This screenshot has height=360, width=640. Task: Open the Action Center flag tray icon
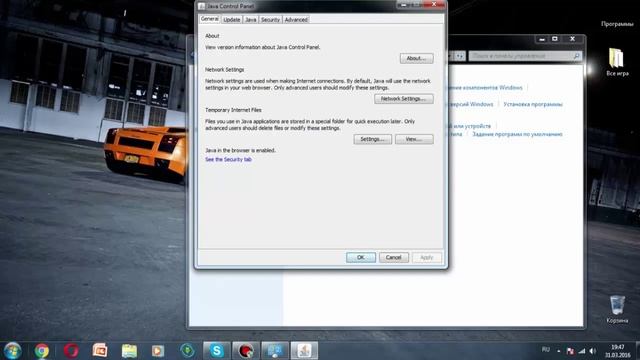[x=570, y=351]
